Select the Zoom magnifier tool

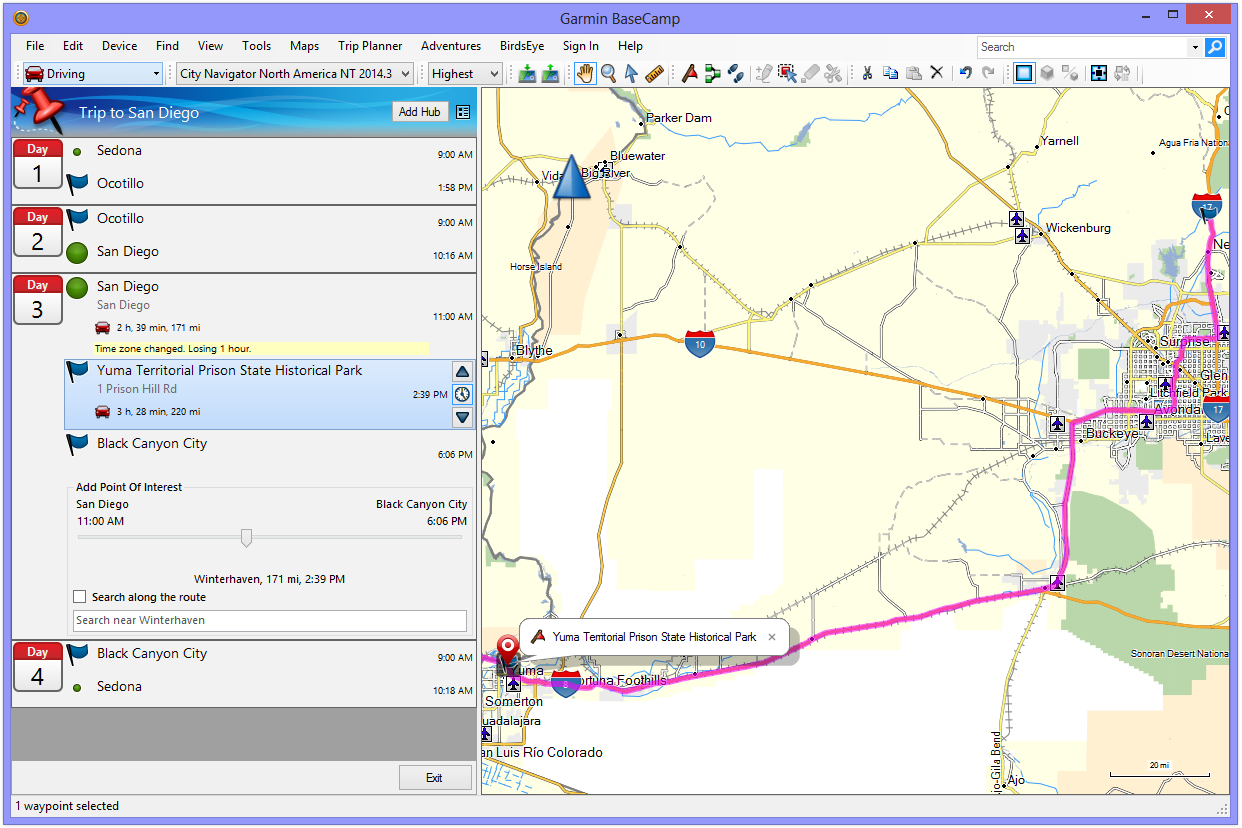608,73
